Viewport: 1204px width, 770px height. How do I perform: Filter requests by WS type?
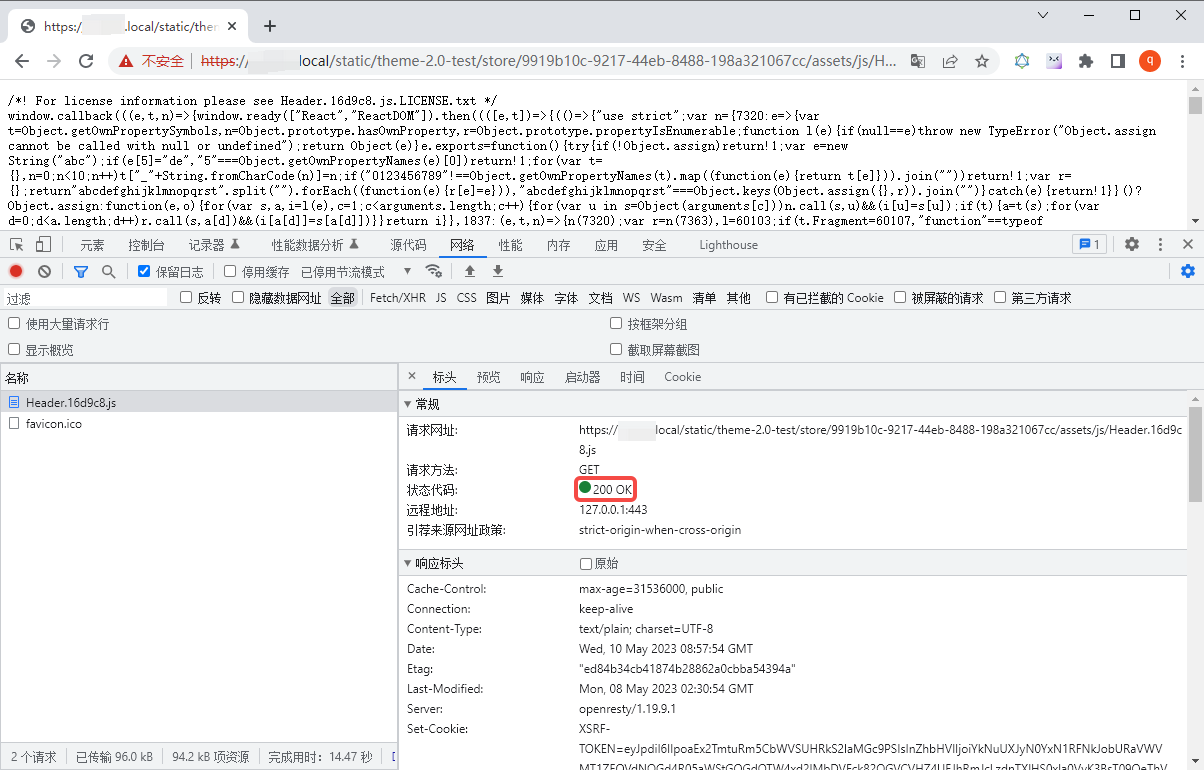[631, 297]
